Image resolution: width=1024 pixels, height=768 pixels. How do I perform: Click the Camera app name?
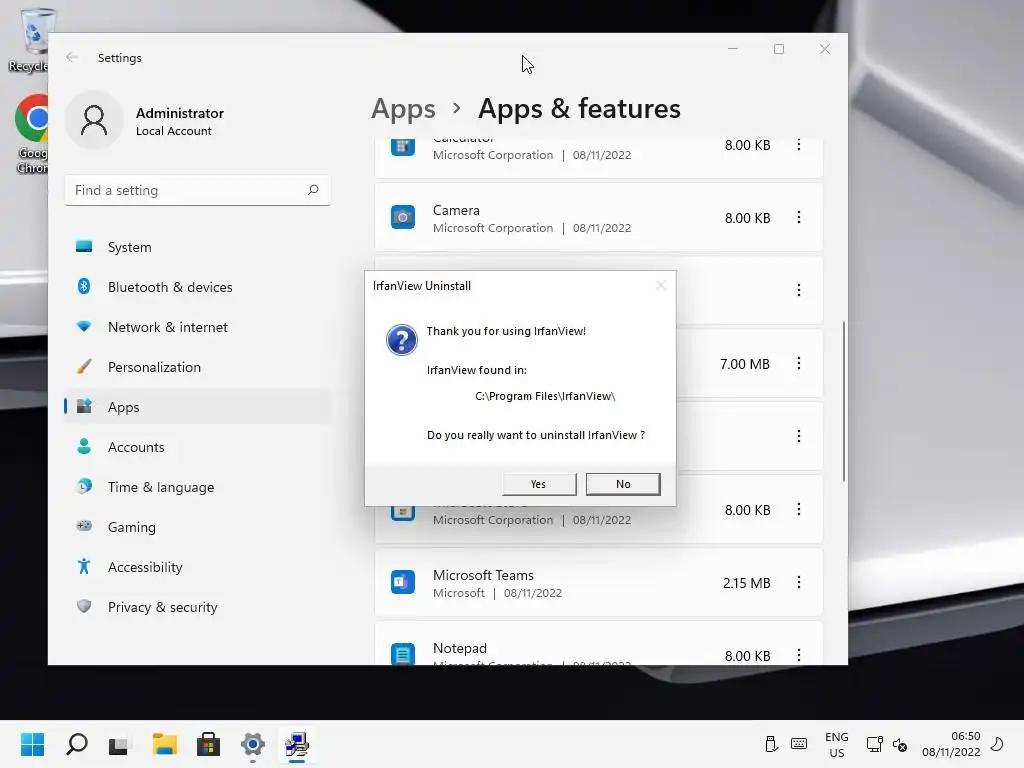(456, 210)
